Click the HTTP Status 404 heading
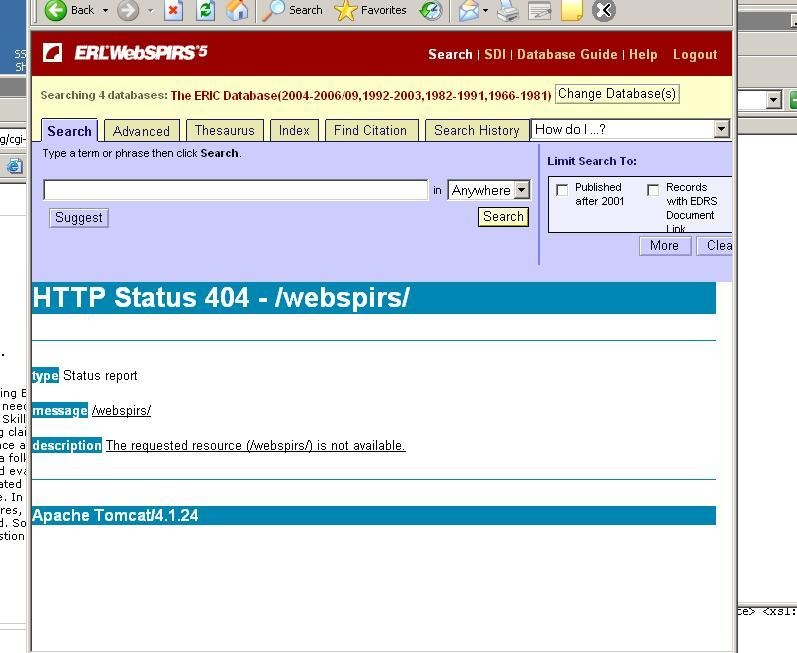Image resolution: width=797 pixels, height=653 pixels. click(221, 297)
